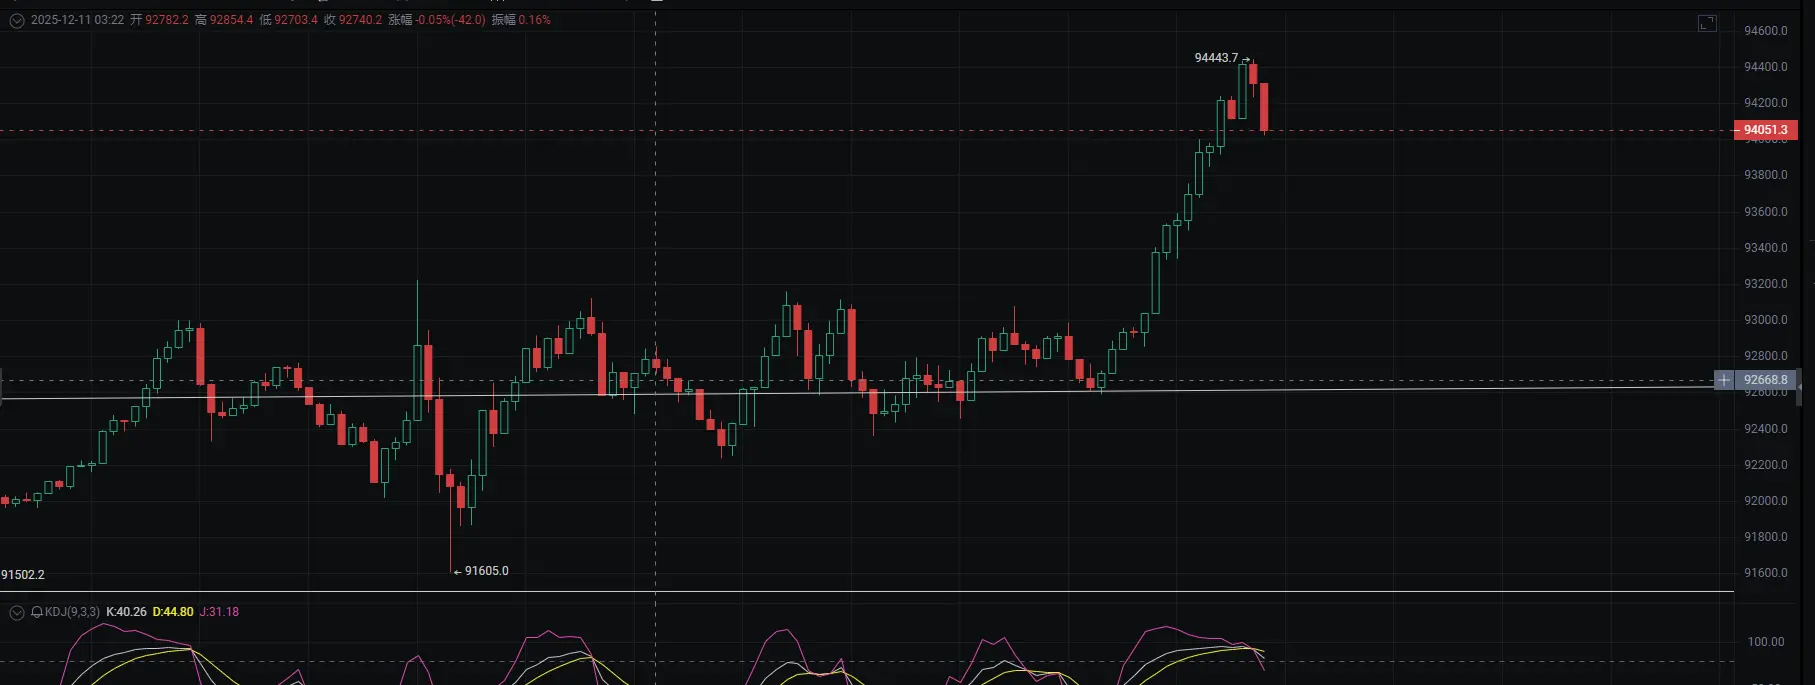
Task: Click the 93400.0 price axis label
Action: point(1766,248)
